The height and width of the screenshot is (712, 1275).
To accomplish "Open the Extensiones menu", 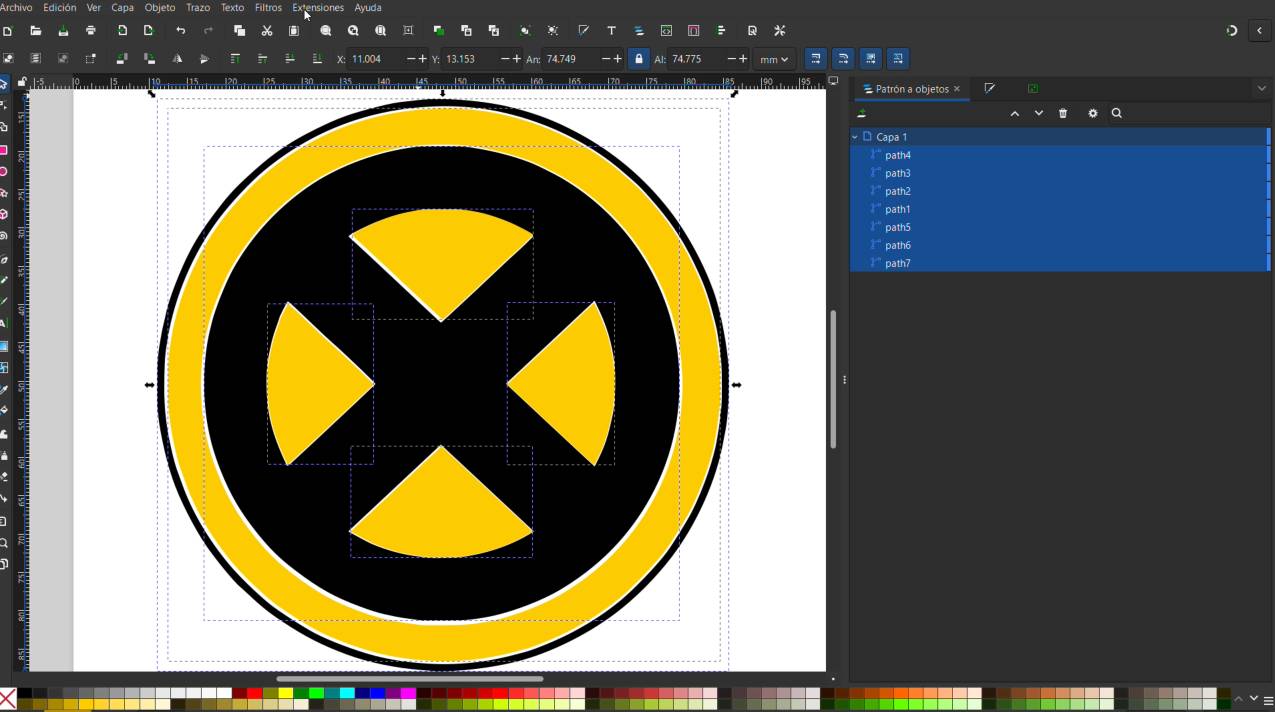I will (x=318, y=7).
